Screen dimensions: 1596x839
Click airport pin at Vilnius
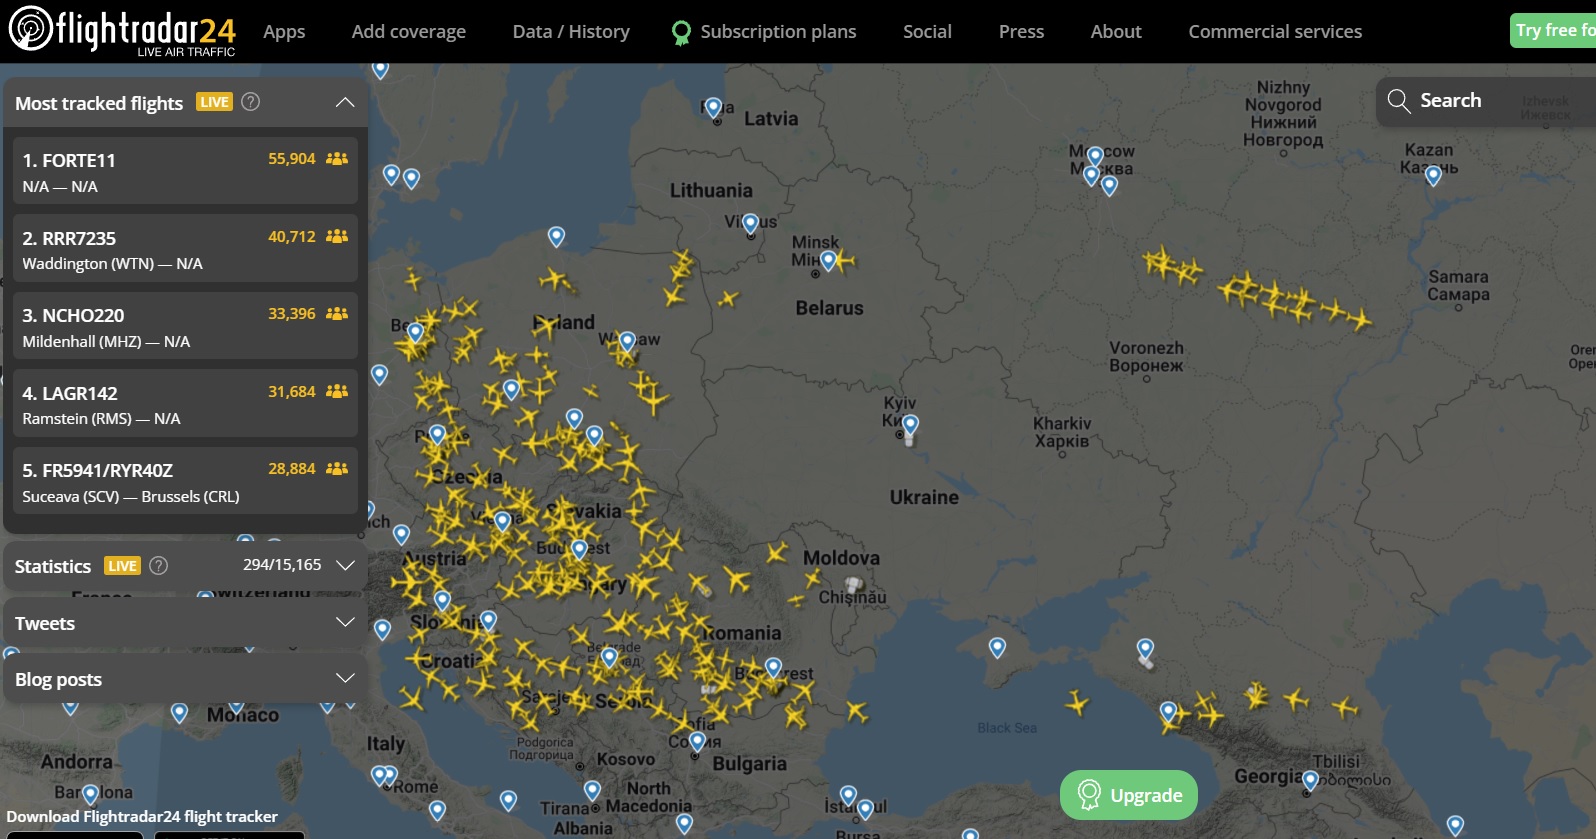click(x=751, y=223)
